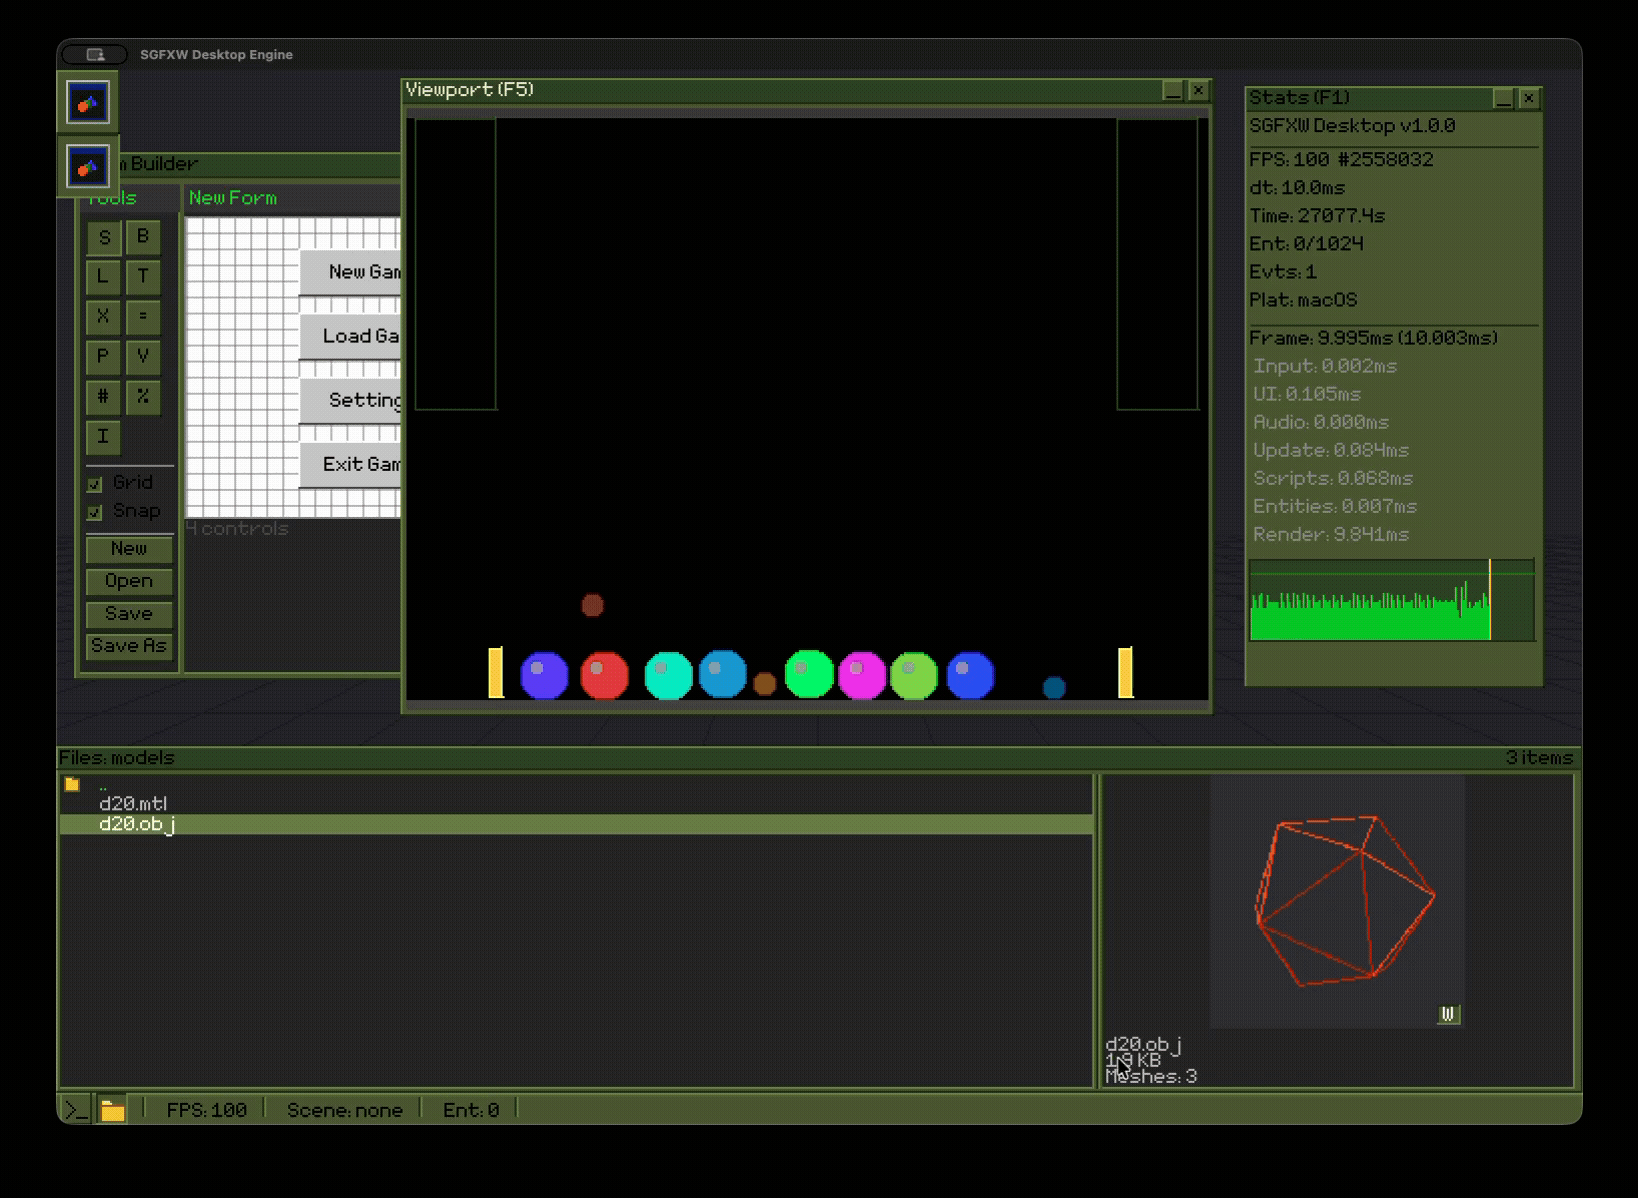Click the '3 items' count label
The height and width of the screenshot is (1198, 1638).
coord(1539,758)
